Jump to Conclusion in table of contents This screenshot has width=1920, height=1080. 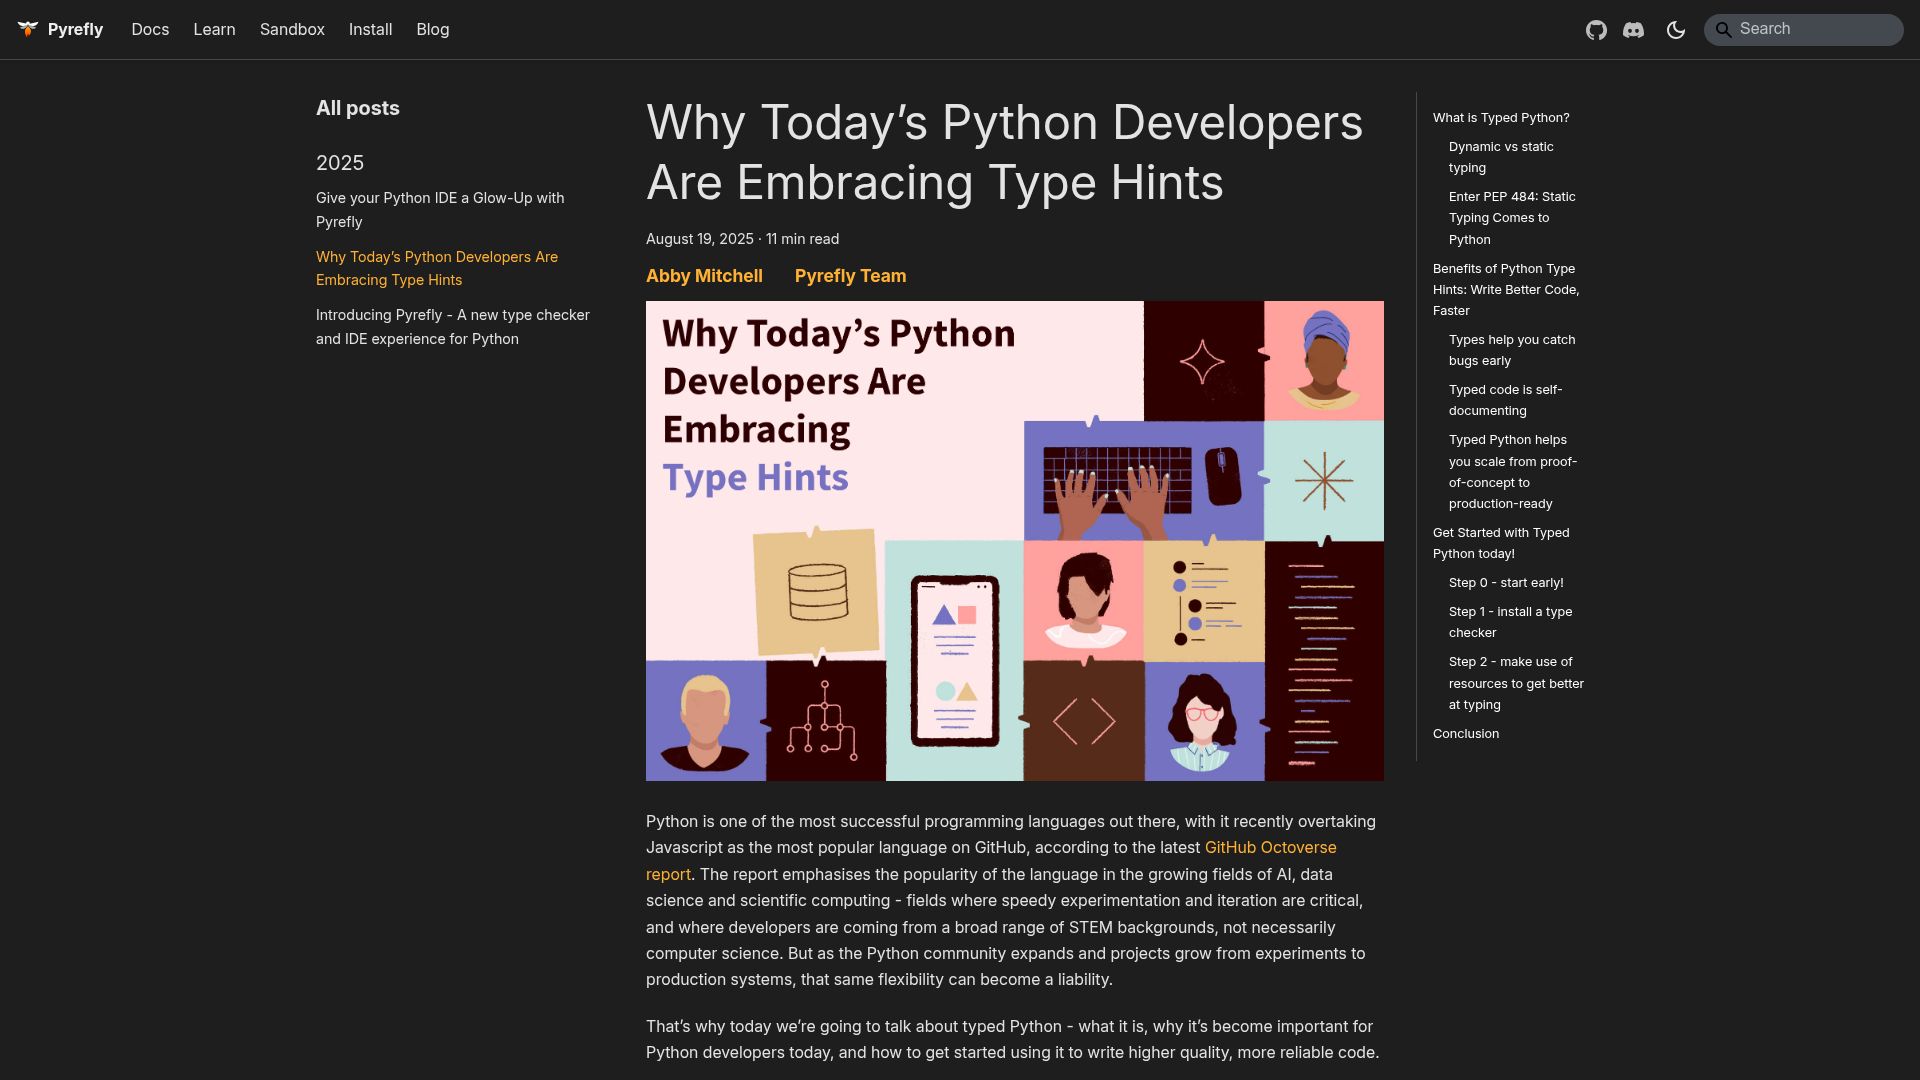(1466, 734)
